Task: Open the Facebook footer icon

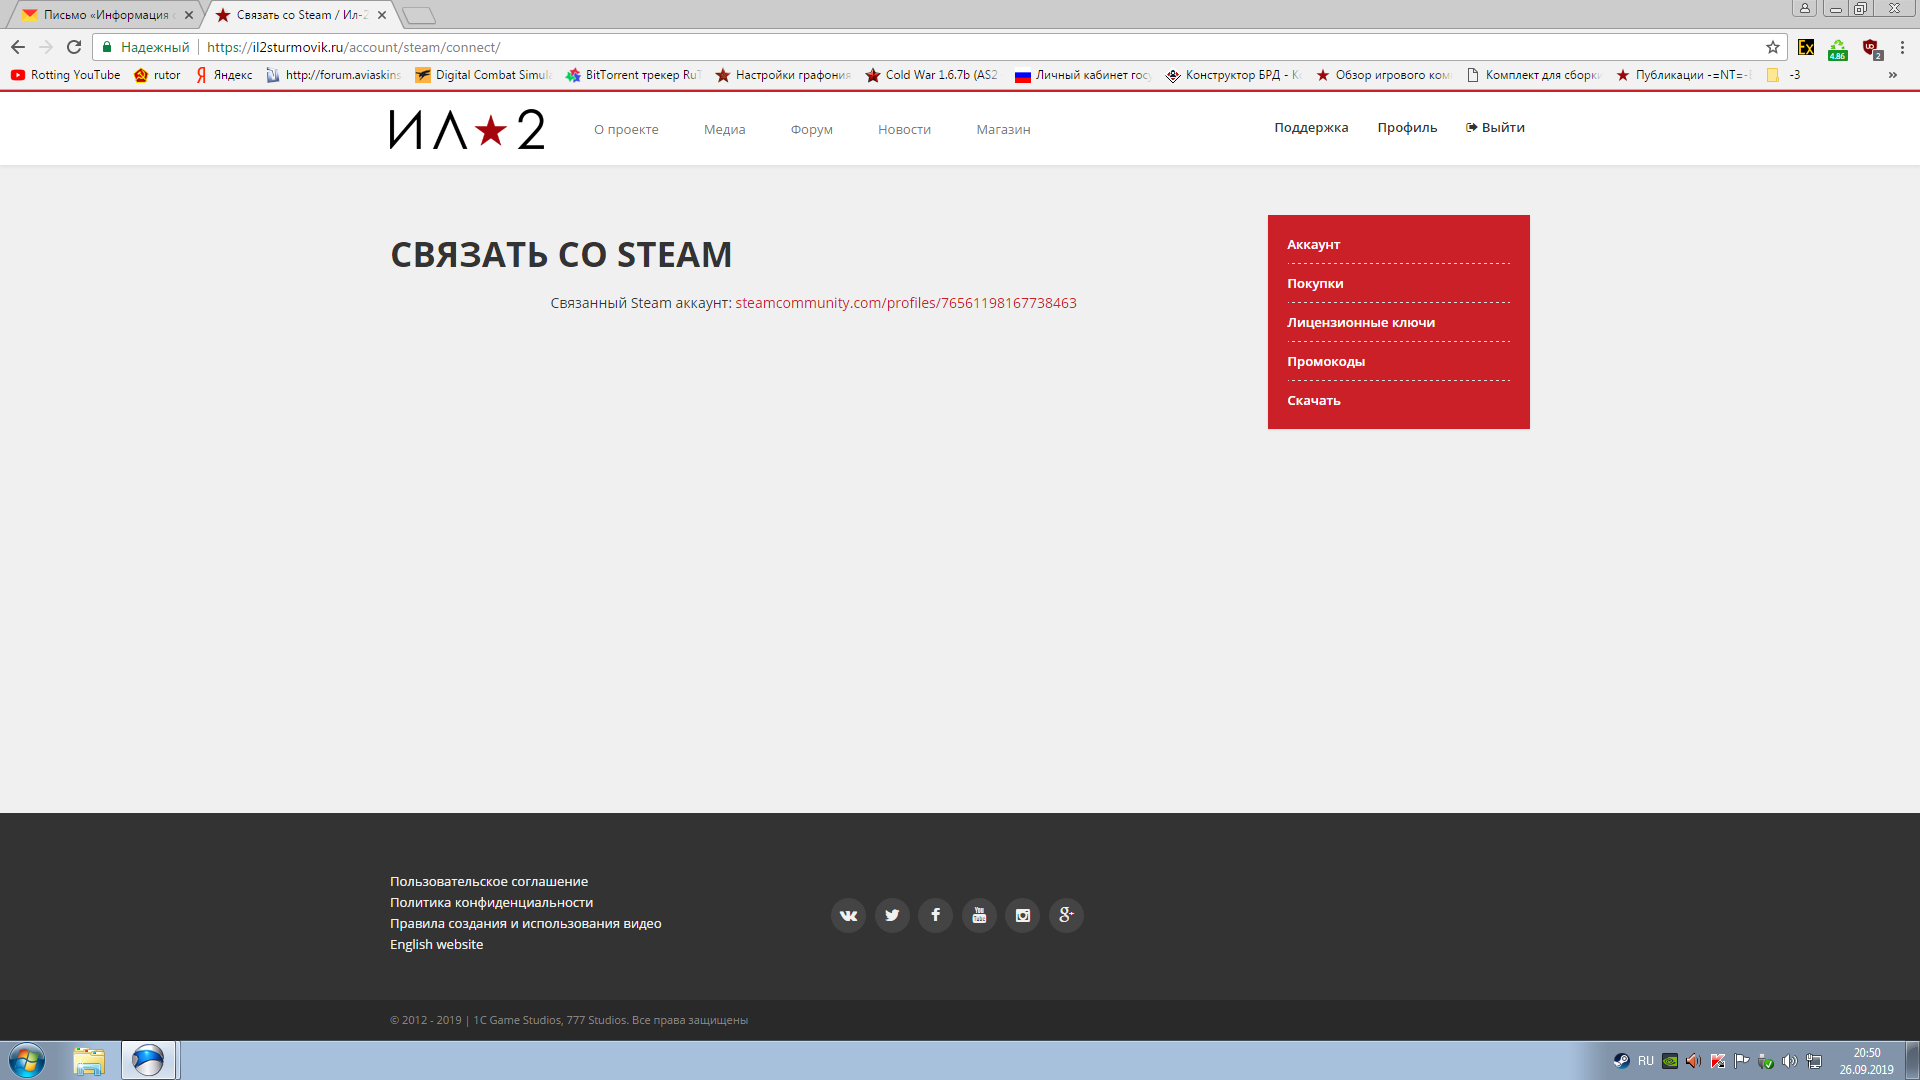Action: click(x=935, y=915)
